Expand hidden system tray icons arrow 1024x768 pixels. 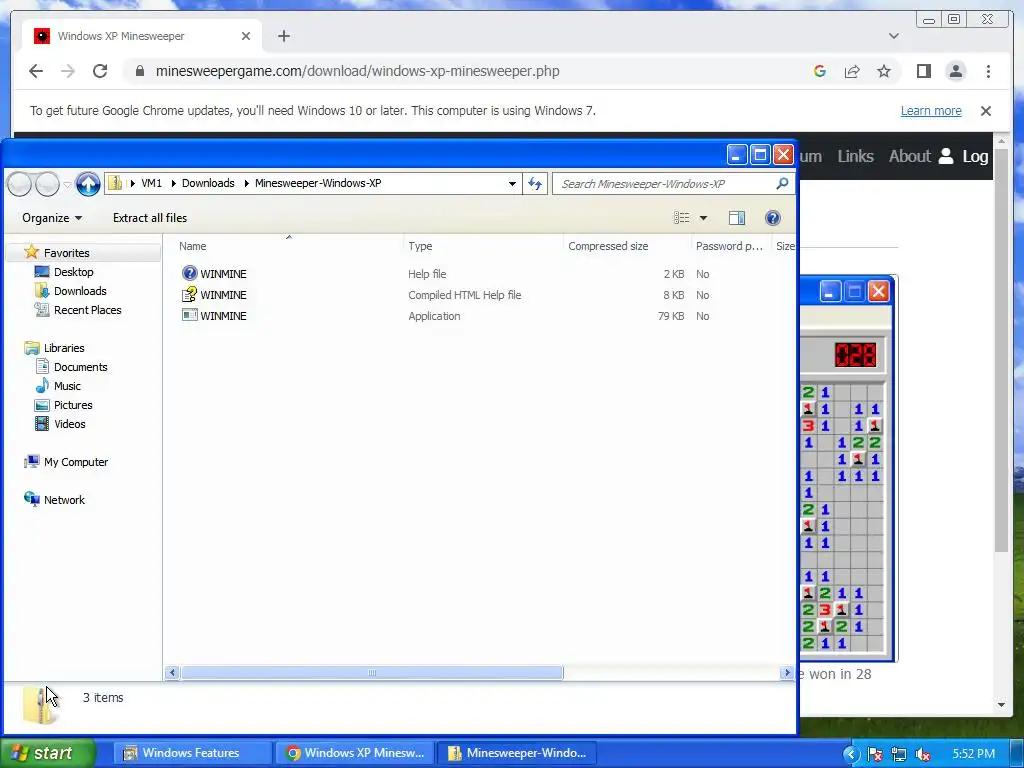851,754
